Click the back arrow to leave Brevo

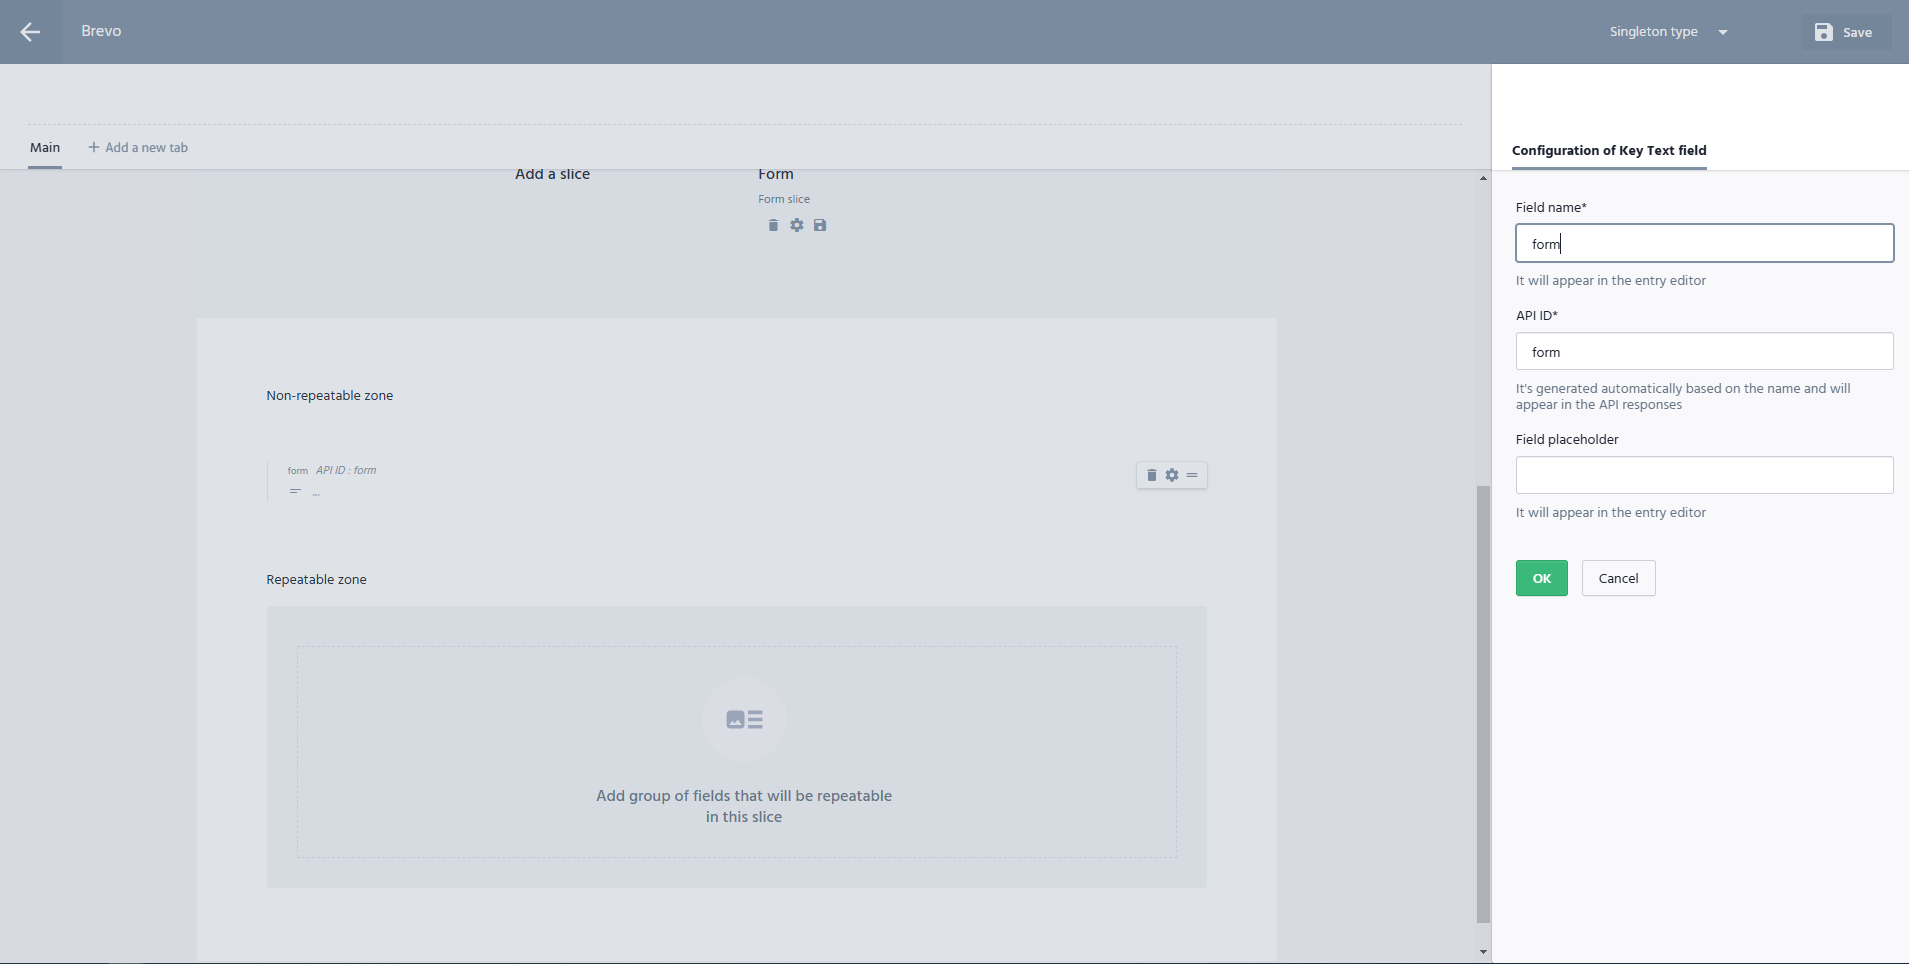pyautogui.click(x=31, y=31)
